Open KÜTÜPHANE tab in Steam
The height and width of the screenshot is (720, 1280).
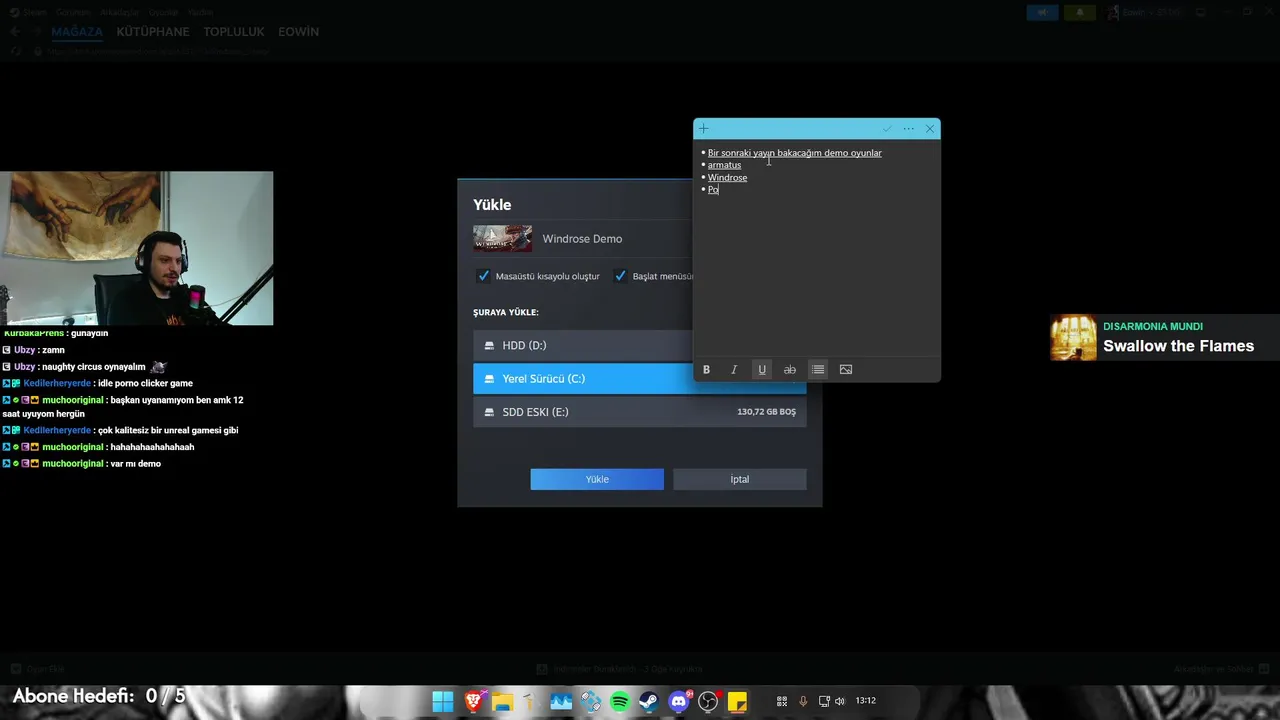153,32
